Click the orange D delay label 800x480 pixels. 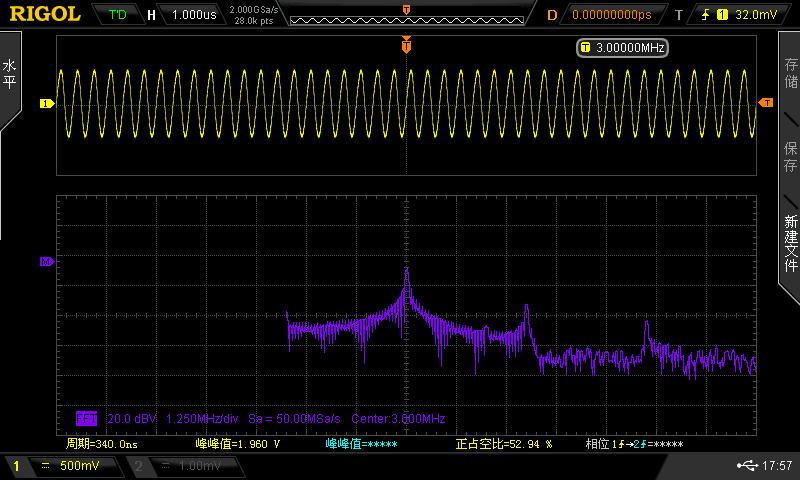552,15
